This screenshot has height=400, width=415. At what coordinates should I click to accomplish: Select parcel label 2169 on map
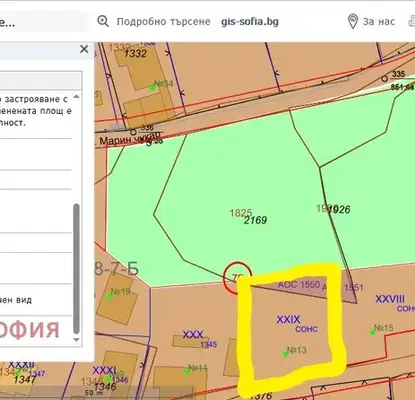(x=255, y=220)
